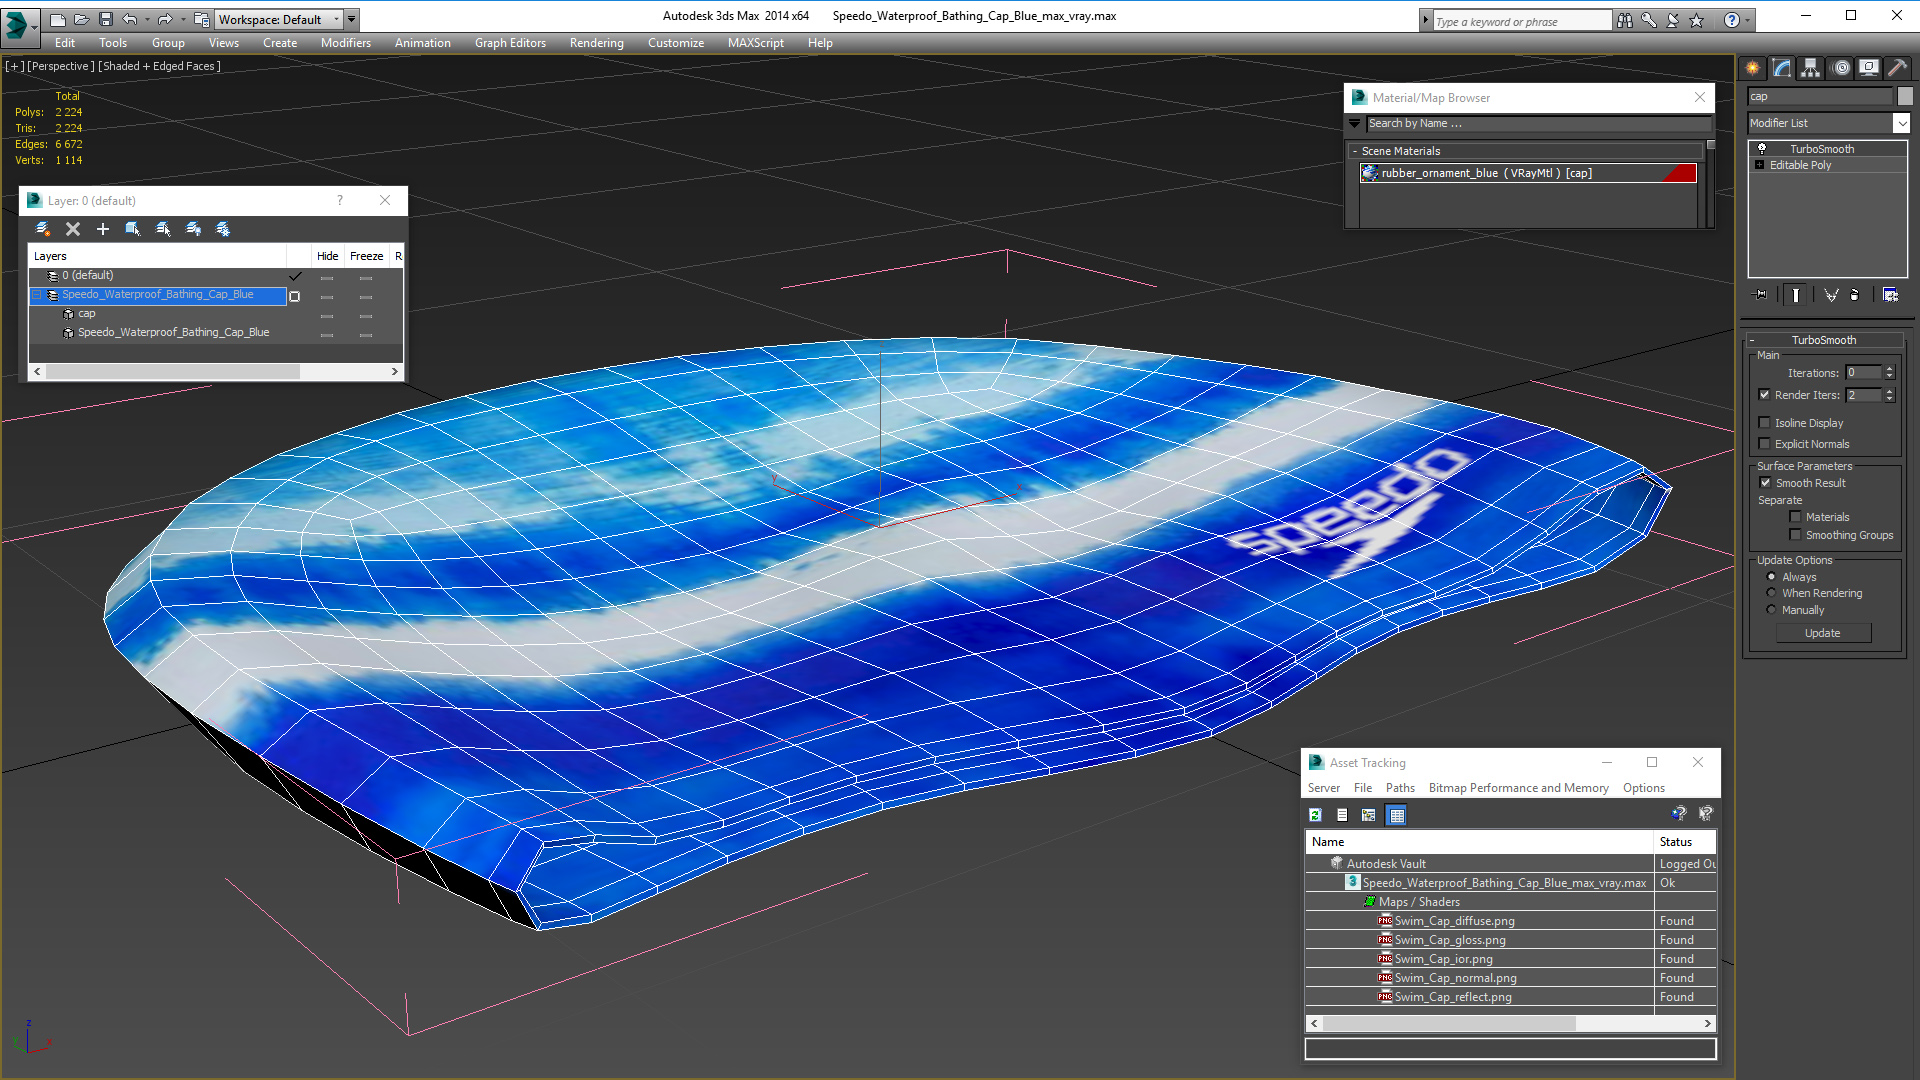Toggle Render Iters checkbox

(x=1765, y=395)
